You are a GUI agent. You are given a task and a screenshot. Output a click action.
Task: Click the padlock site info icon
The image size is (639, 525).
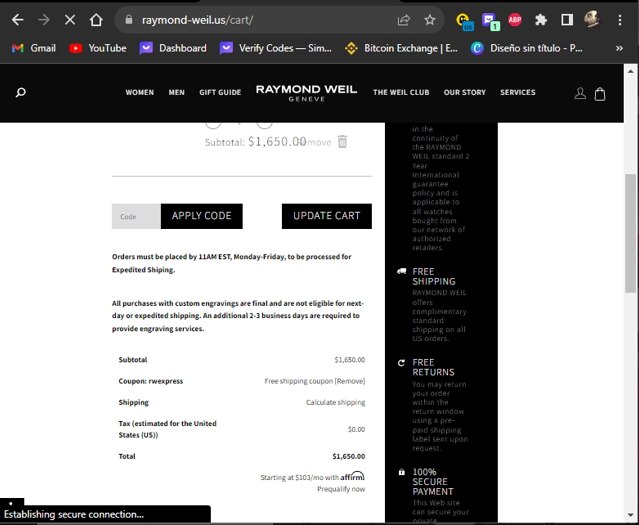[129, 20]
